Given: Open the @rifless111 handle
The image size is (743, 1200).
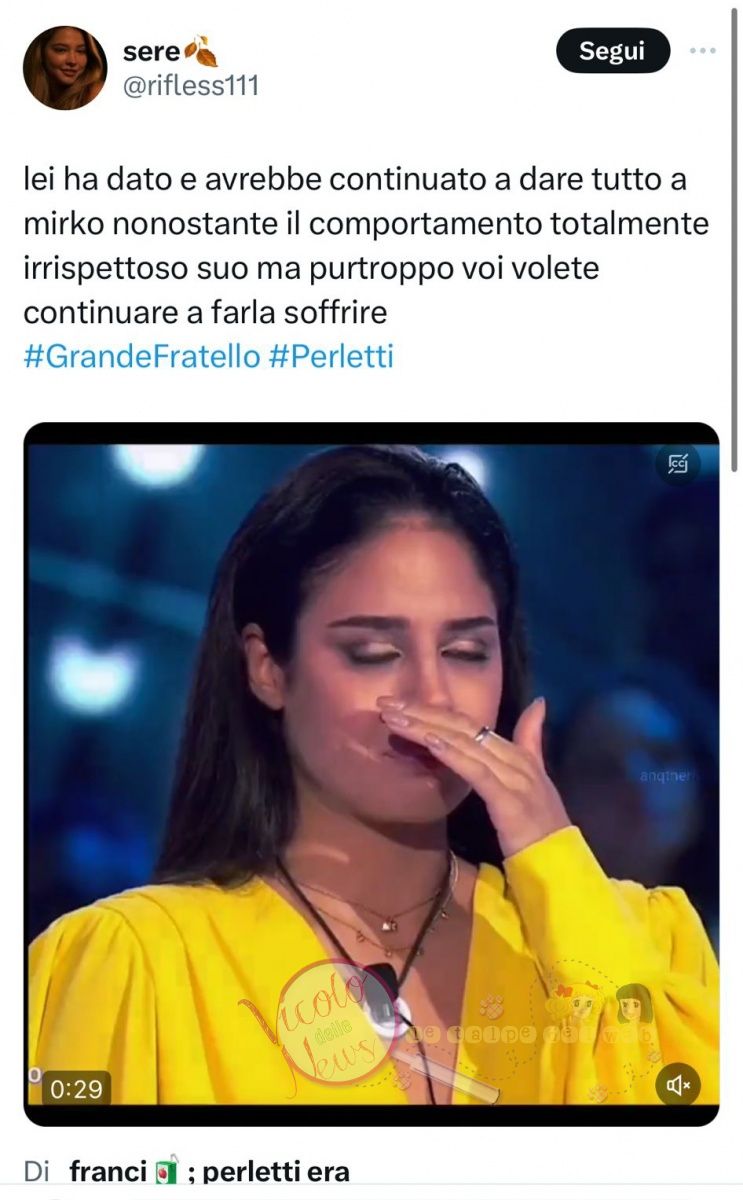Looking at the screenshot, I should [190, 86].
